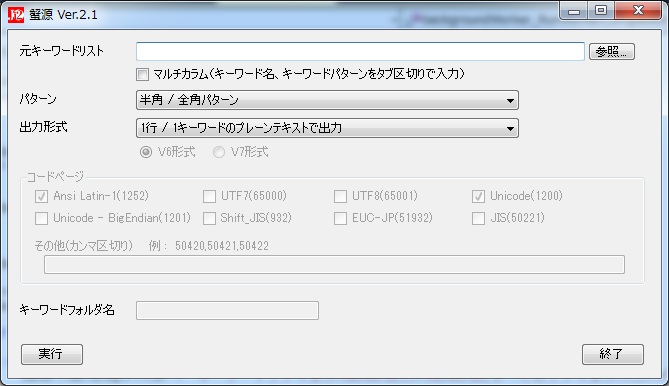Toggle the Shift_JIS(932) checkbox
The image size is (669, 386).
[x=209, y=218]
